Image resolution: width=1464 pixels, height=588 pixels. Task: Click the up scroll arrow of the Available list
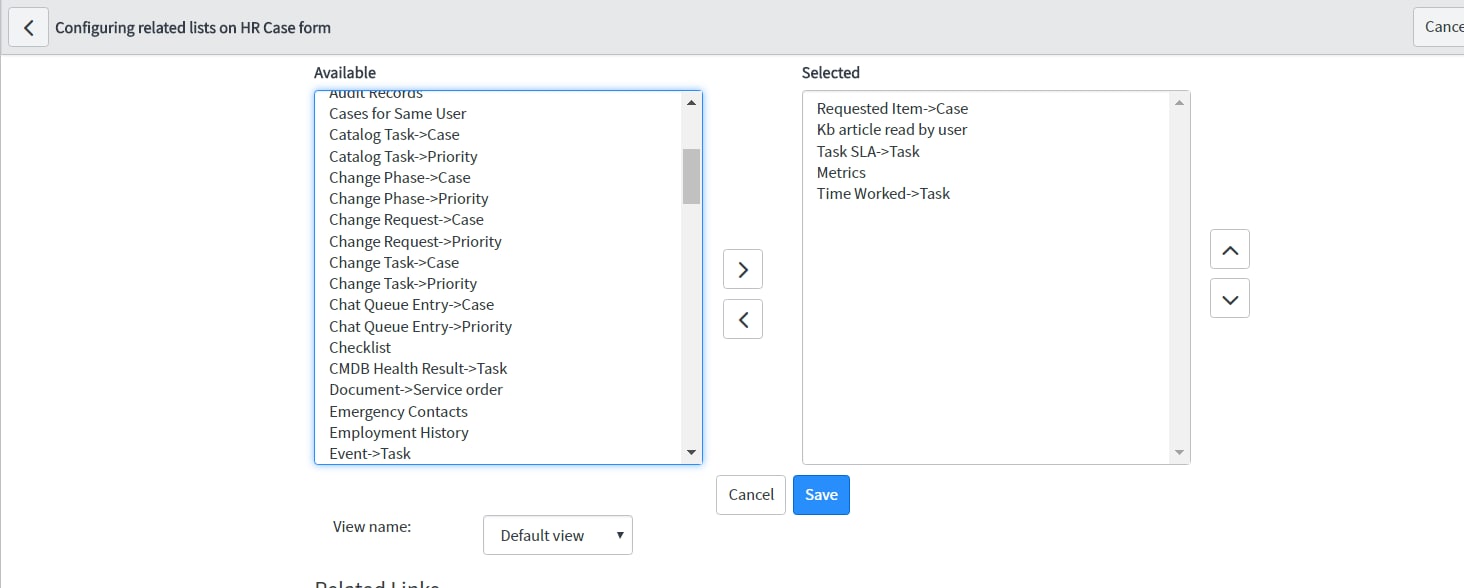691,99
